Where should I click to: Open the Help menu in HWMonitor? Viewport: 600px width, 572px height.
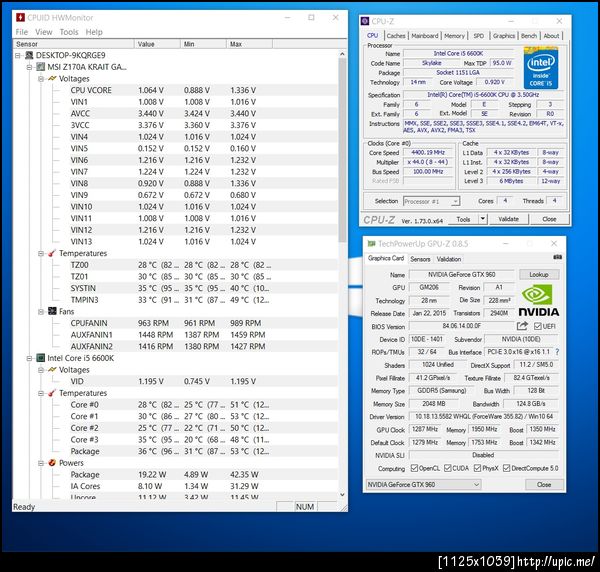click(x=94, y=32)
